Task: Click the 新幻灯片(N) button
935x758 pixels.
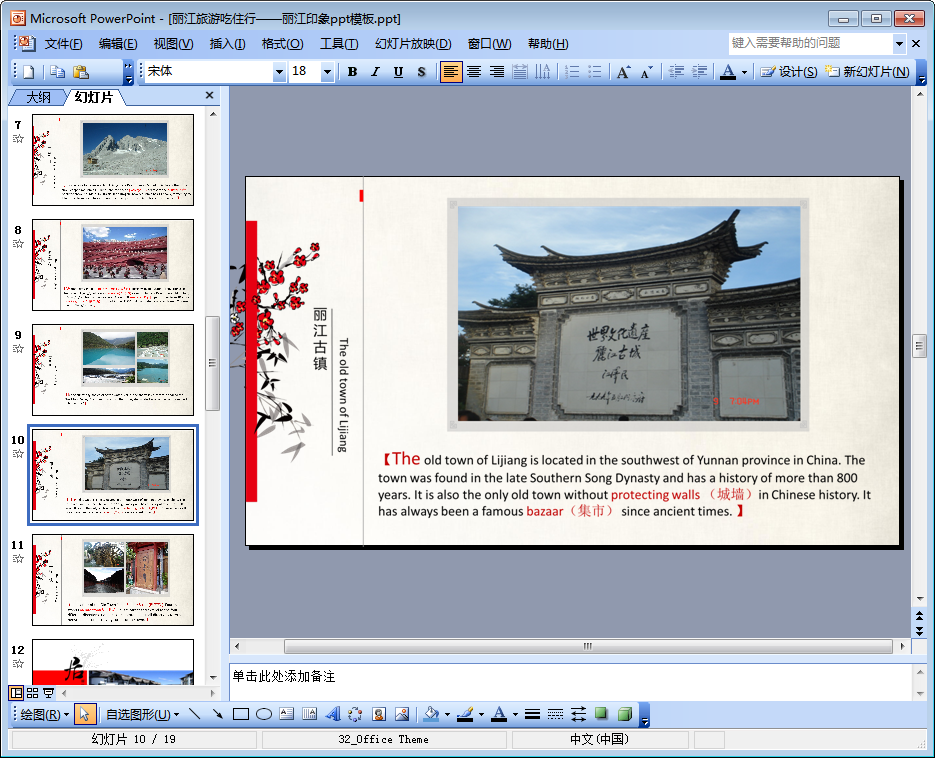Action: coord(867,72)
